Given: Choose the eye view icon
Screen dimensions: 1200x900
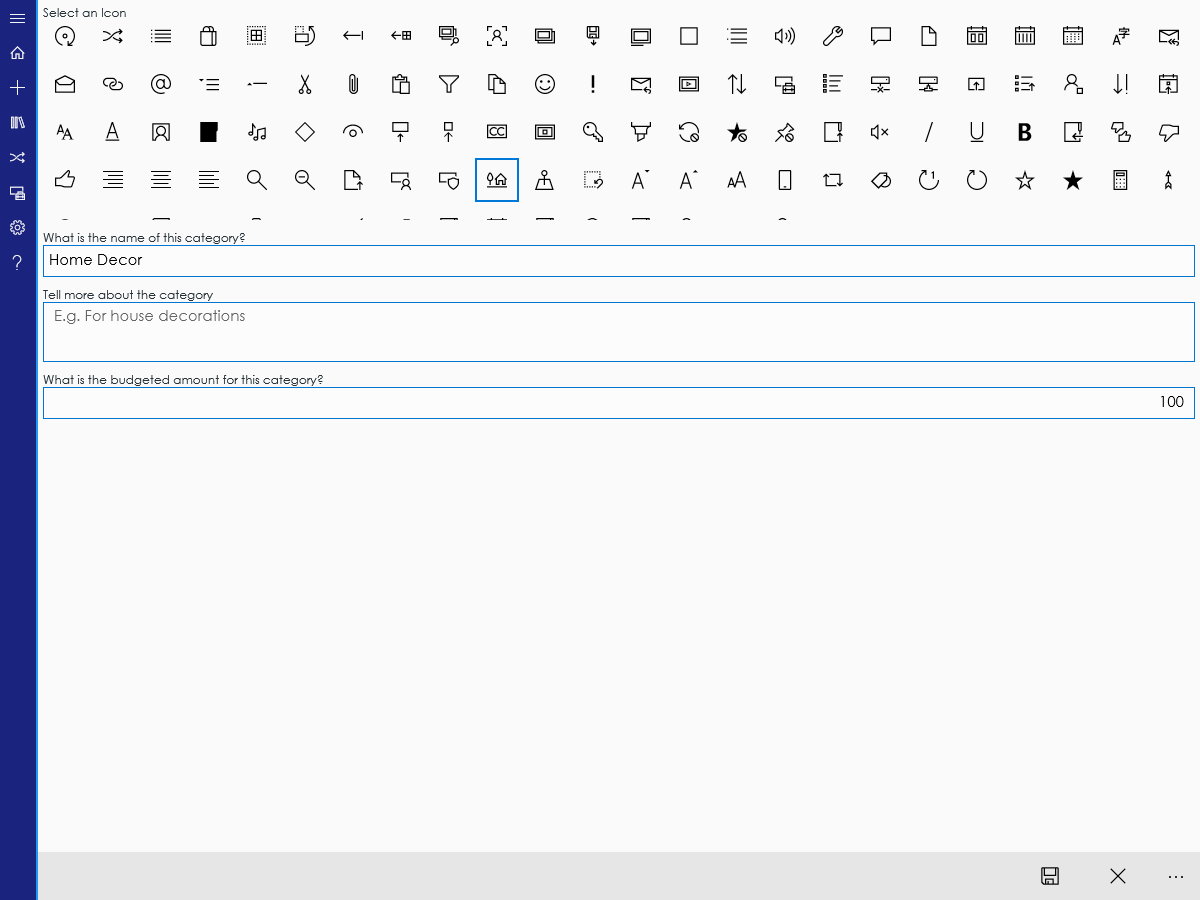Looking at the screenshot, I should coord(353,132).
